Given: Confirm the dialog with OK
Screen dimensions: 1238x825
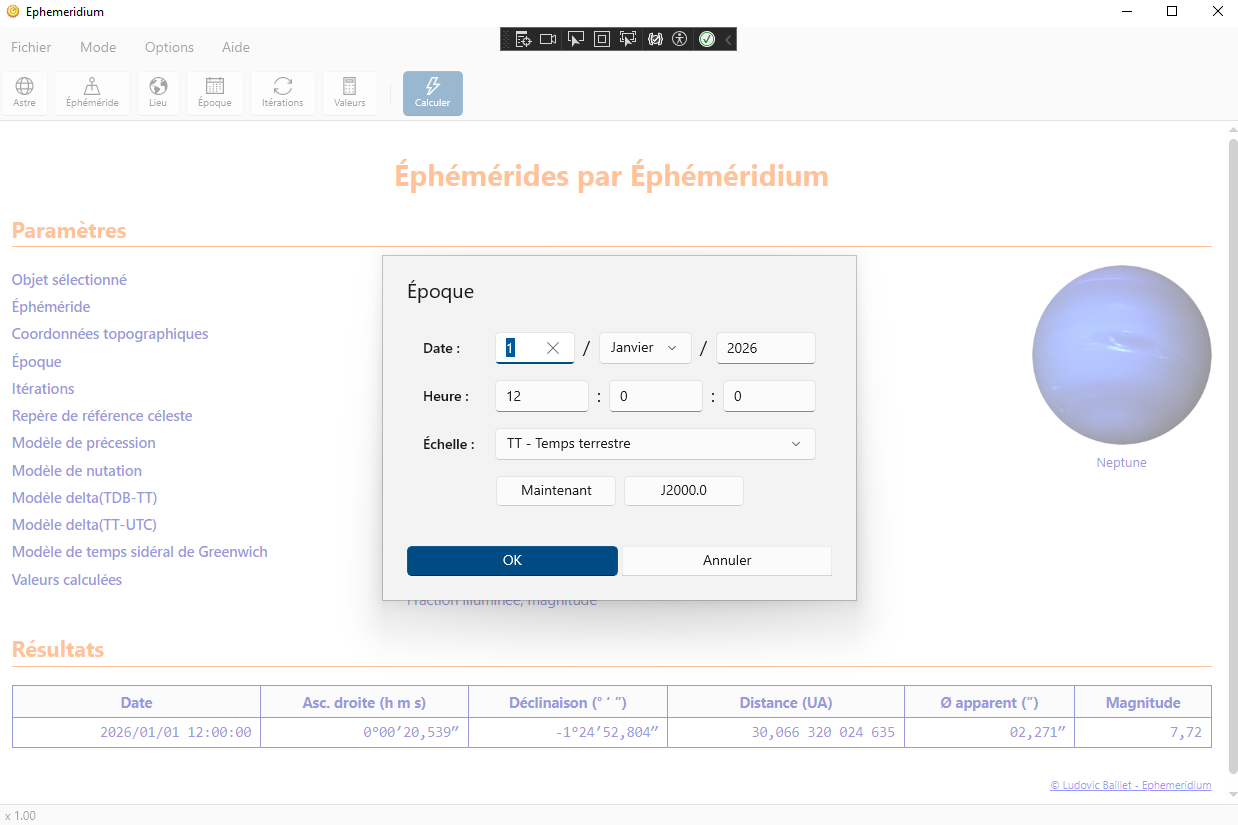Looking at the screenshot, I should tap(512, 561).
